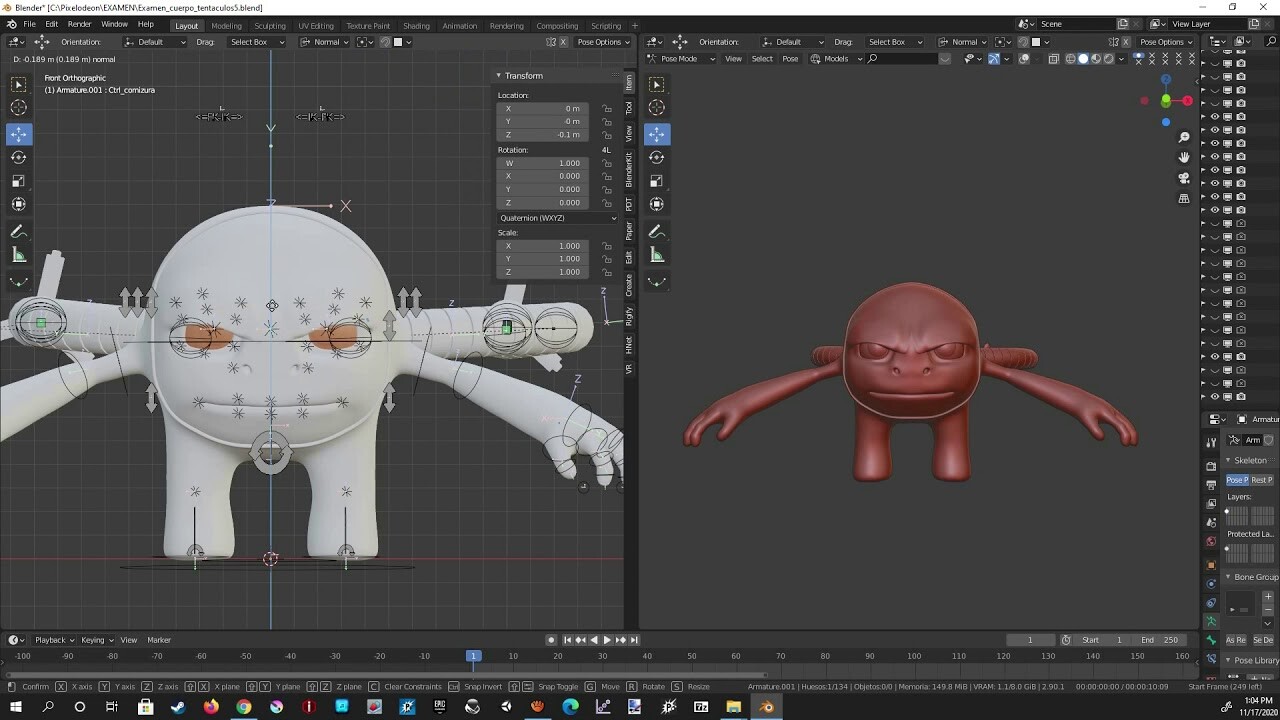
Task: Activate the Measure tool
Action: point(18,254)
